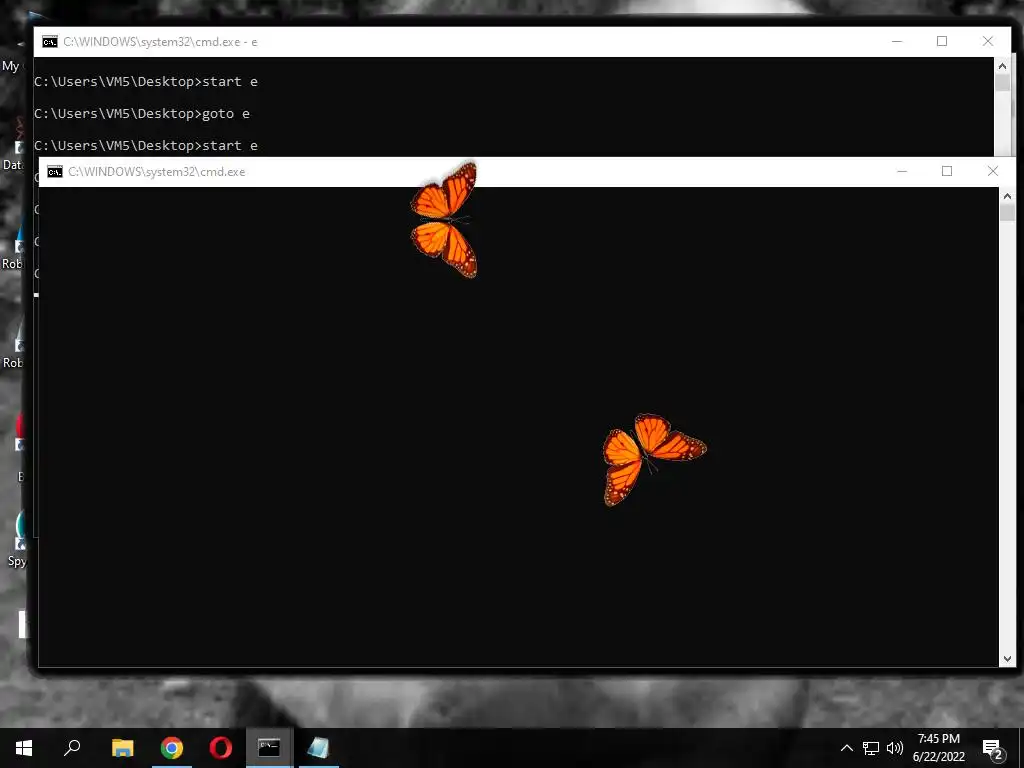Click scroll down arrow in front cmd window
1024x768 pixels.
point(1007,659)
